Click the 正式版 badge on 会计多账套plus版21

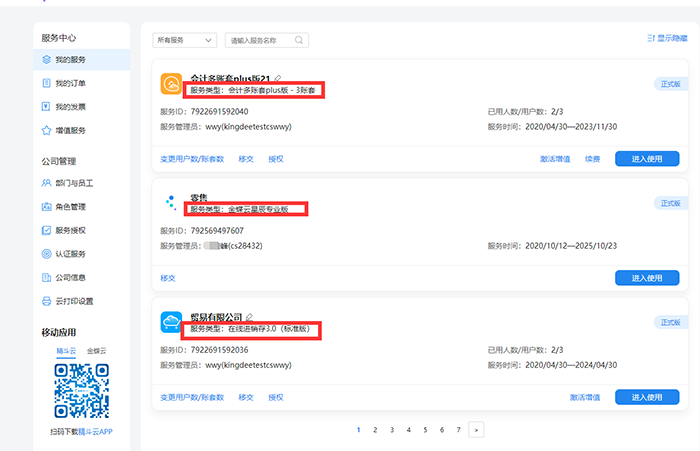(671, 84)
